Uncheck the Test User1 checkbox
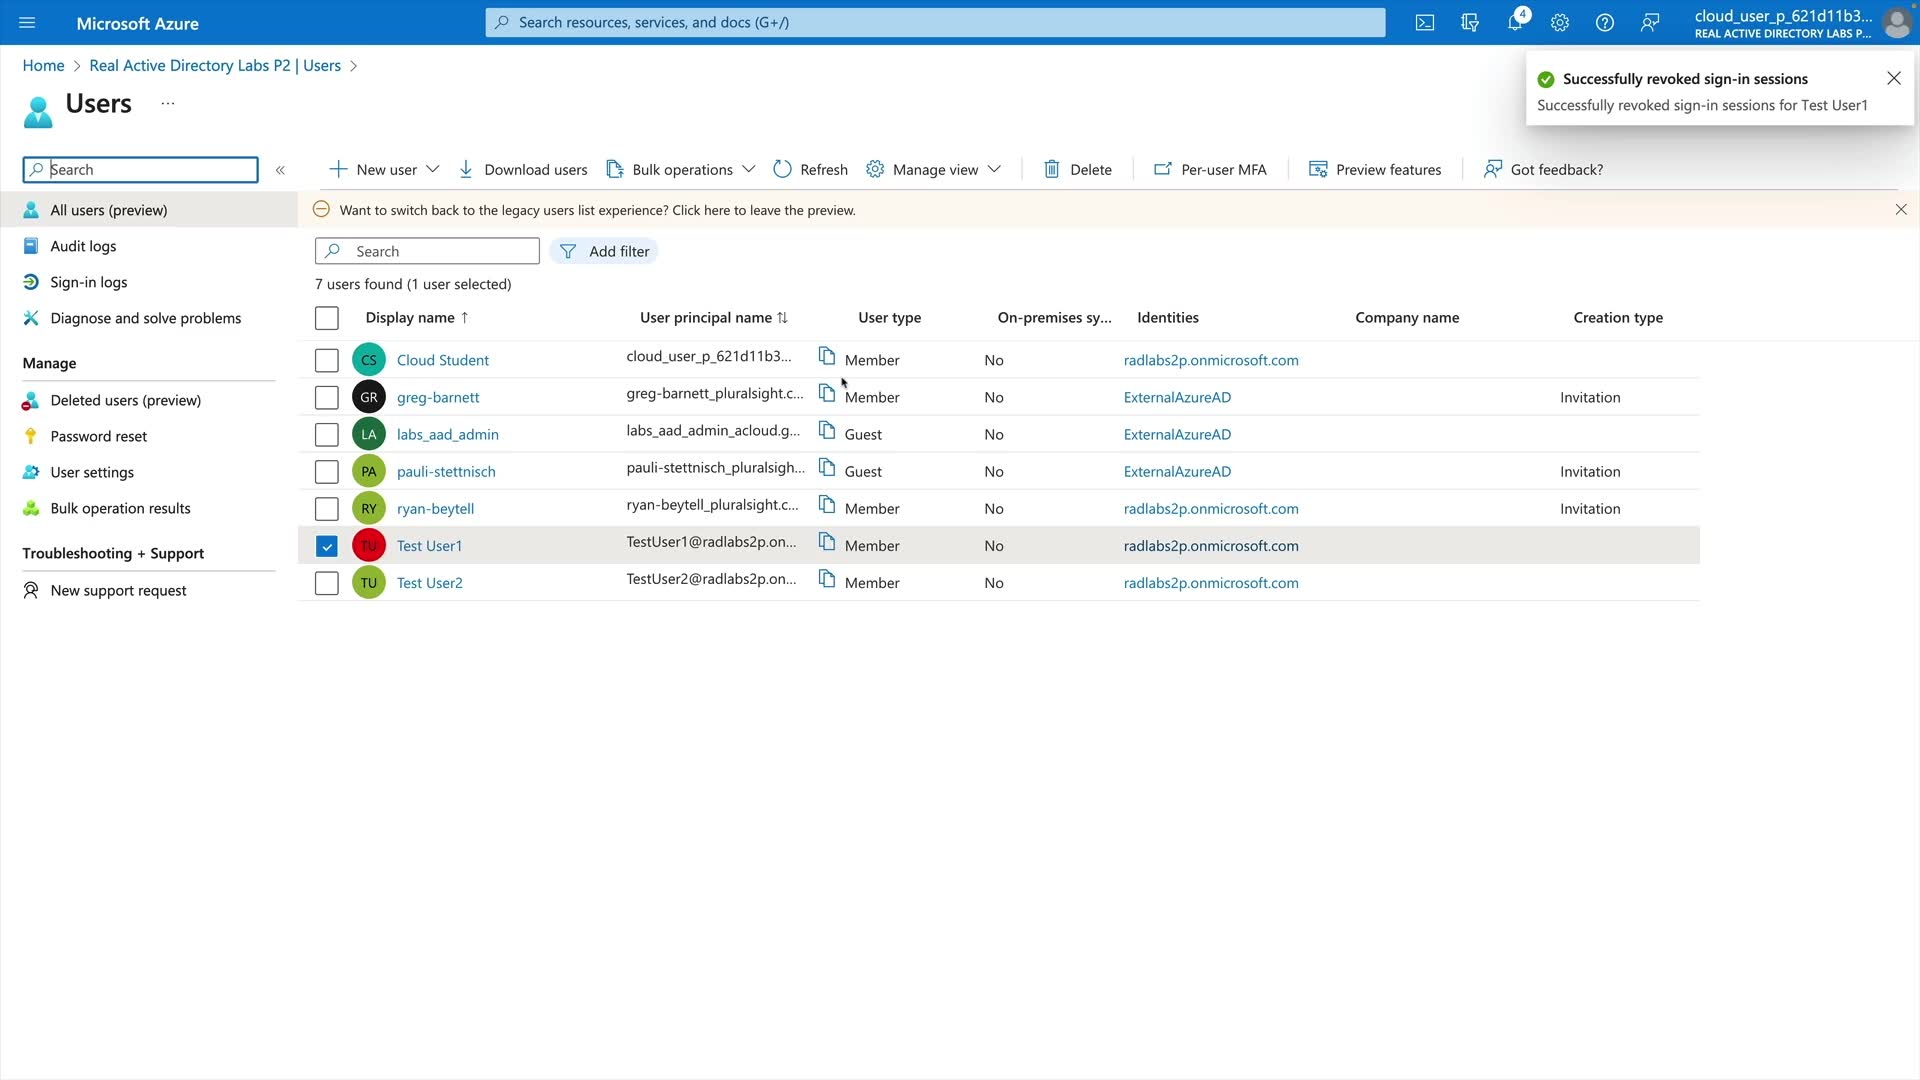Screen dimensions: 1920x1080 tap(327, 546)
